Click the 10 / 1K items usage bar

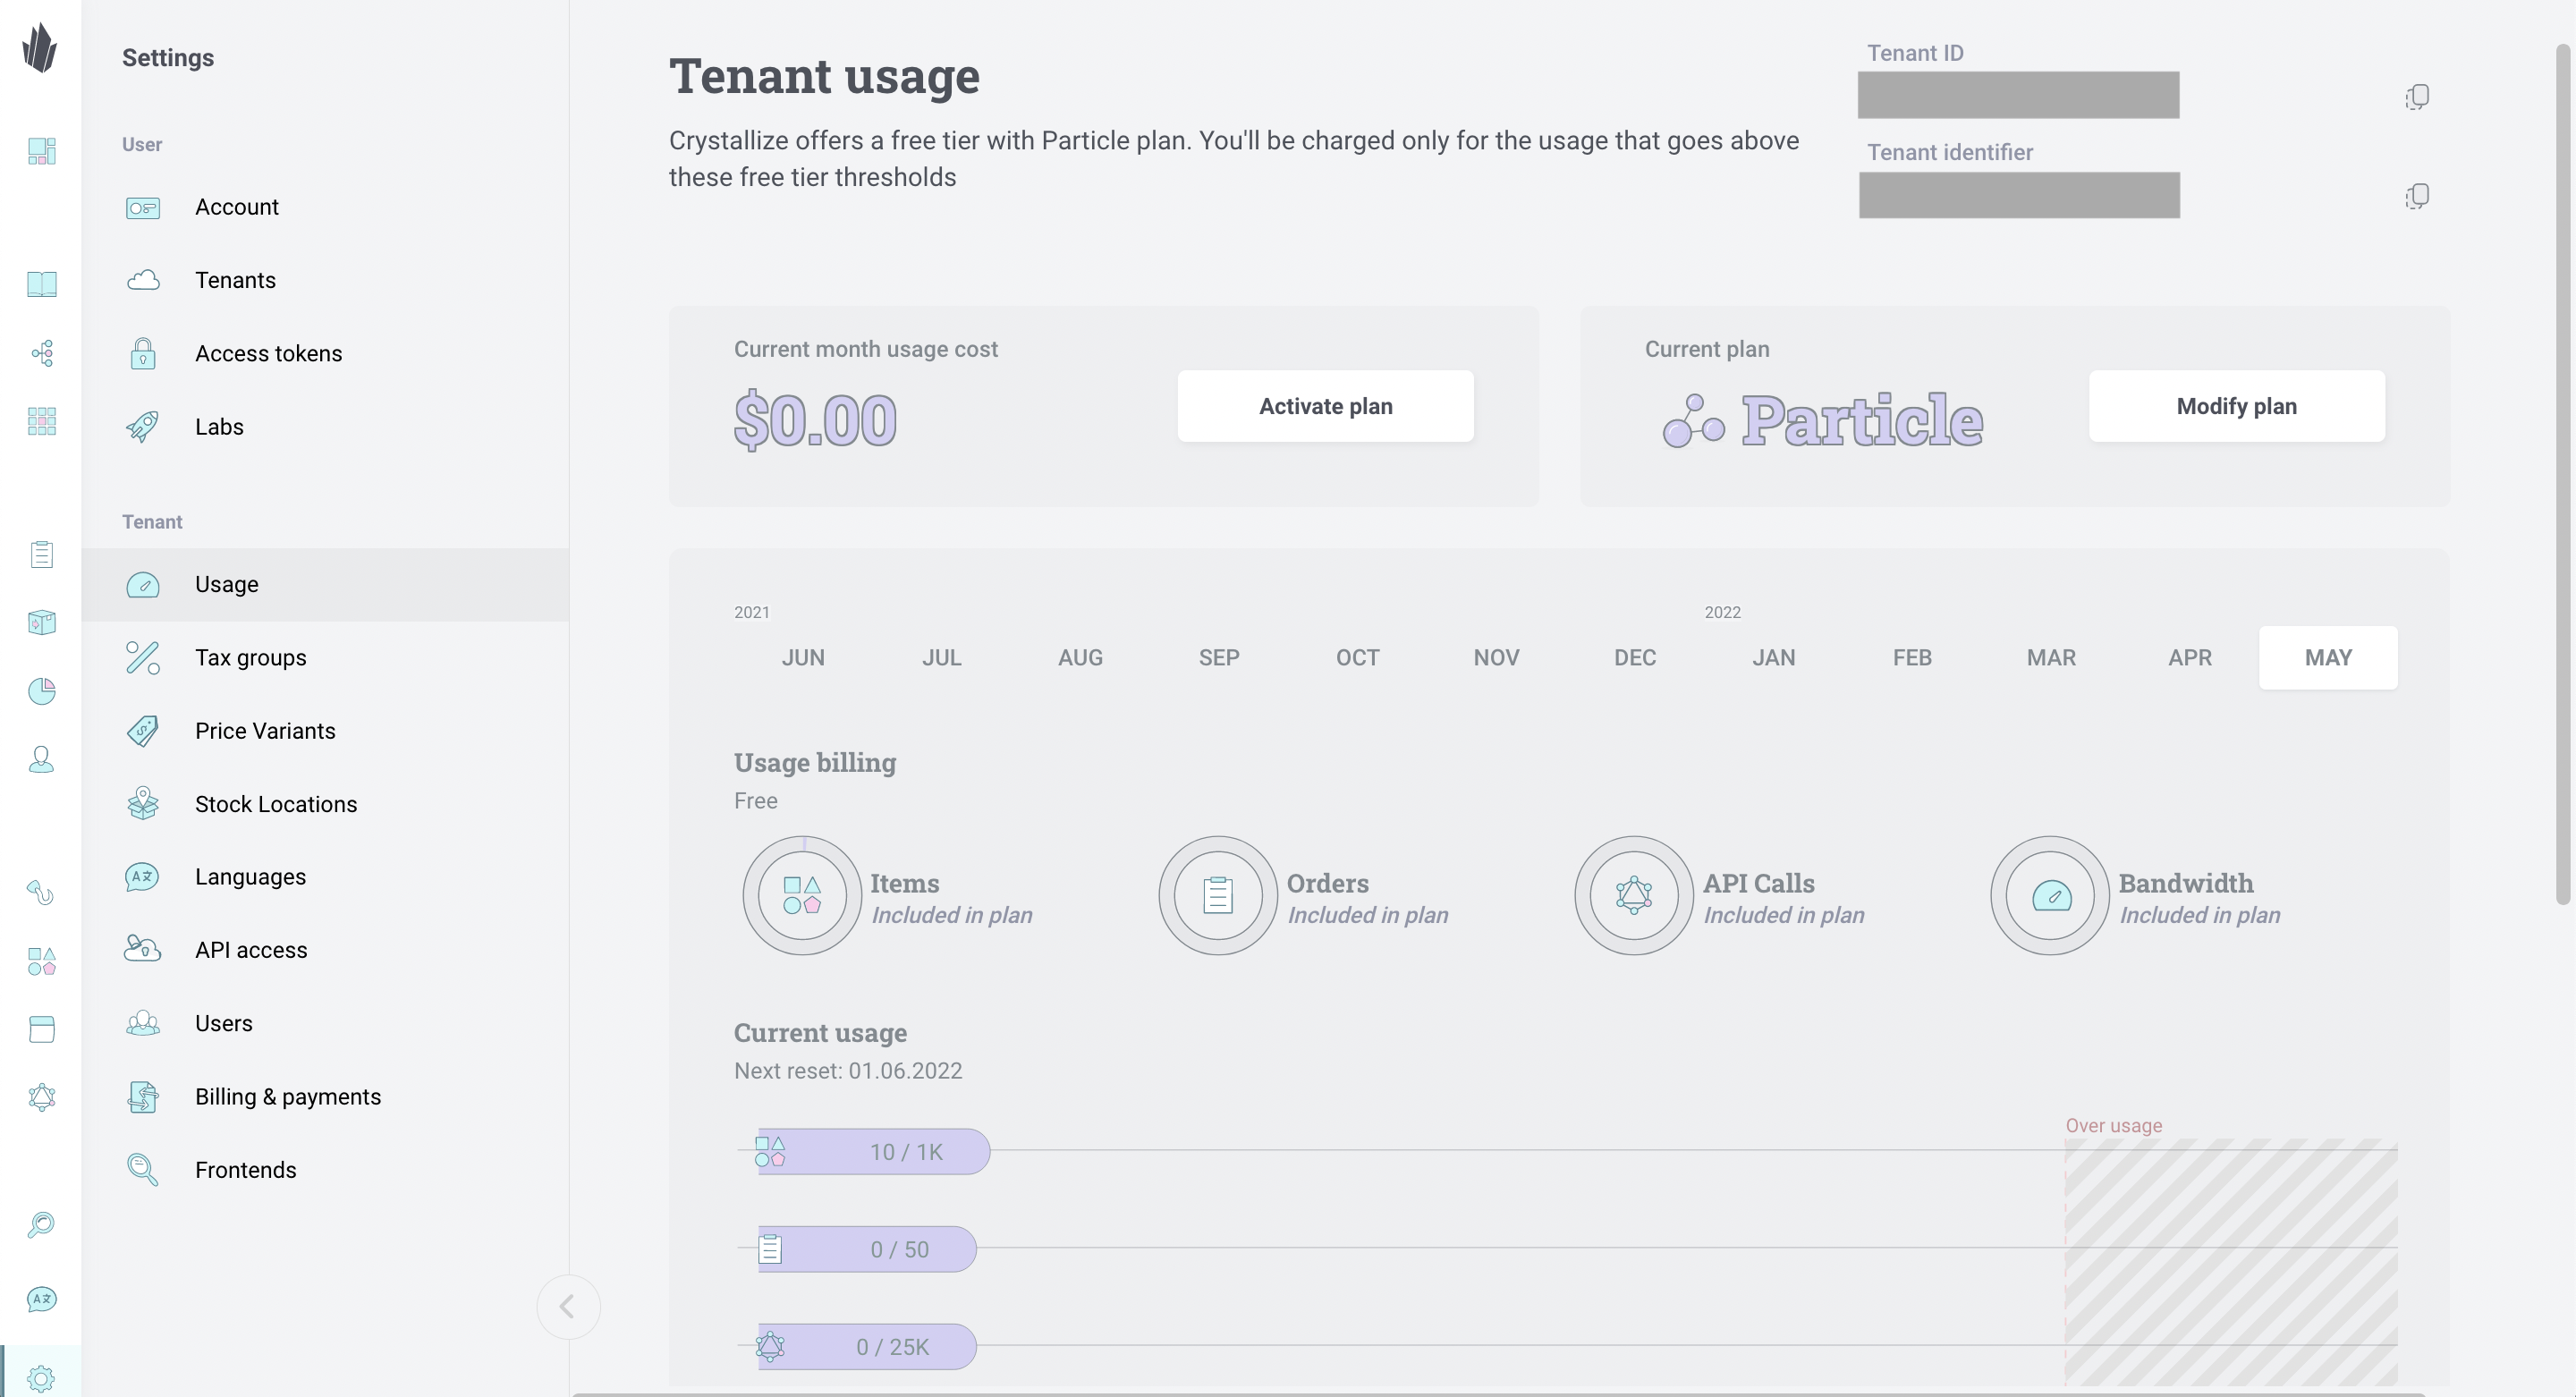pyautogui.click(x=873, y=1152)
